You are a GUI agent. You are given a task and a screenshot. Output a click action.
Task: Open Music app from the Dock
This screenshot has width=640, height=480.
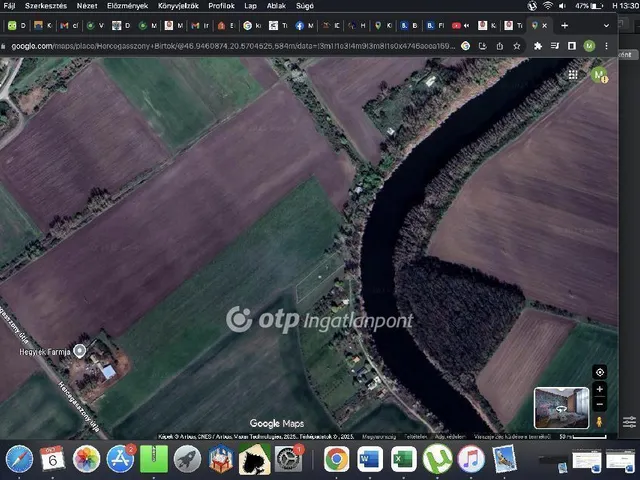[x=471, y=459]
